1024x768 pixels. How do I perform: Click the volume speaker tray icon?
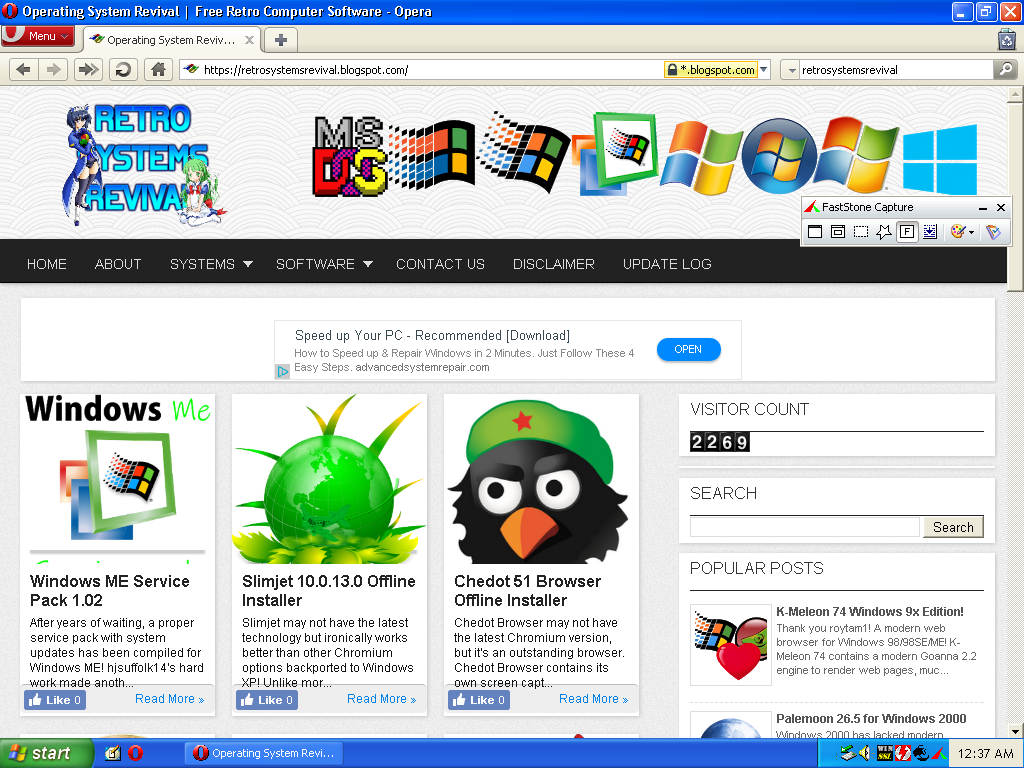pos(865,753)
